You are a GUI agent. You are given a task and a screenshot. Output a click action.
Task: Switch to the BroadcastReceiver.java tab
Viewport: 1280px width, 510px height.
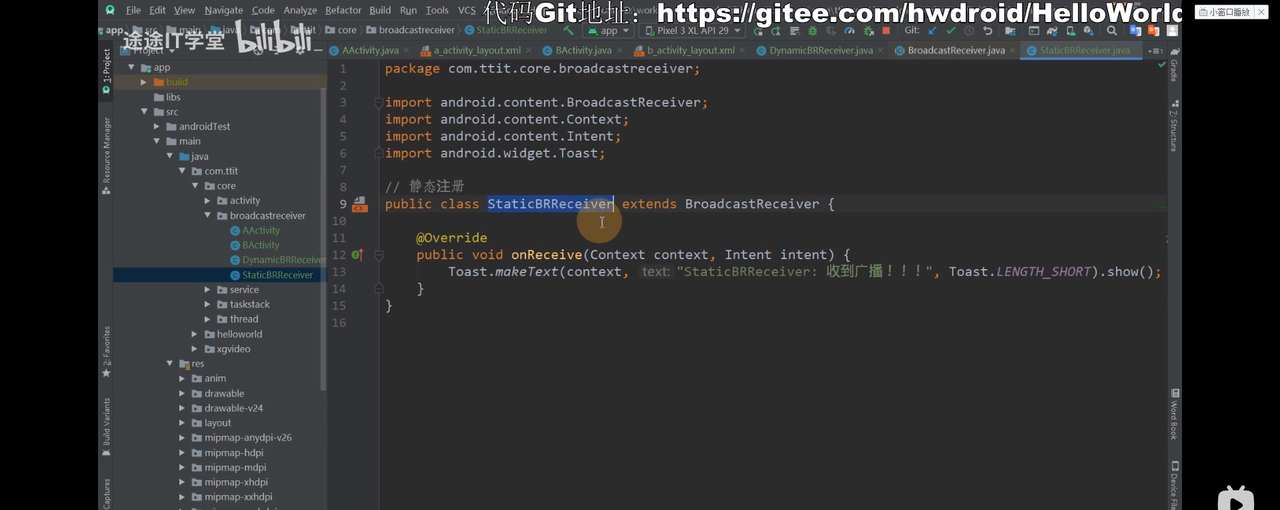point(956,50)
